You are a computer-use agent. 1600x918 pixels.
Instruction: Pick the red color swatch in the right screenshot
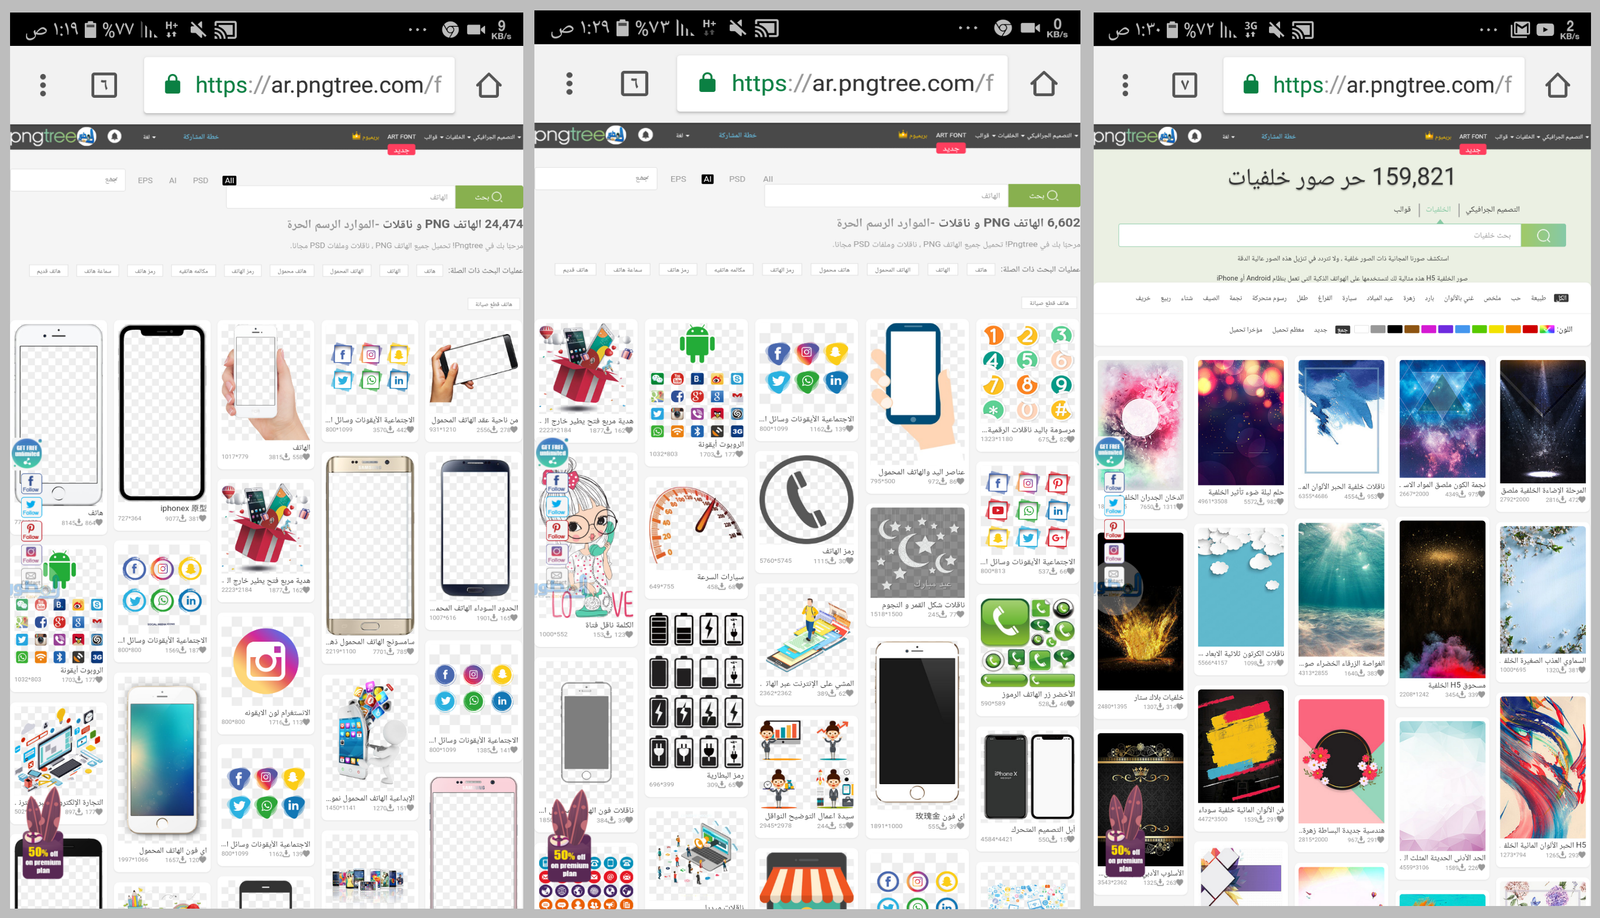[1530, 329]
